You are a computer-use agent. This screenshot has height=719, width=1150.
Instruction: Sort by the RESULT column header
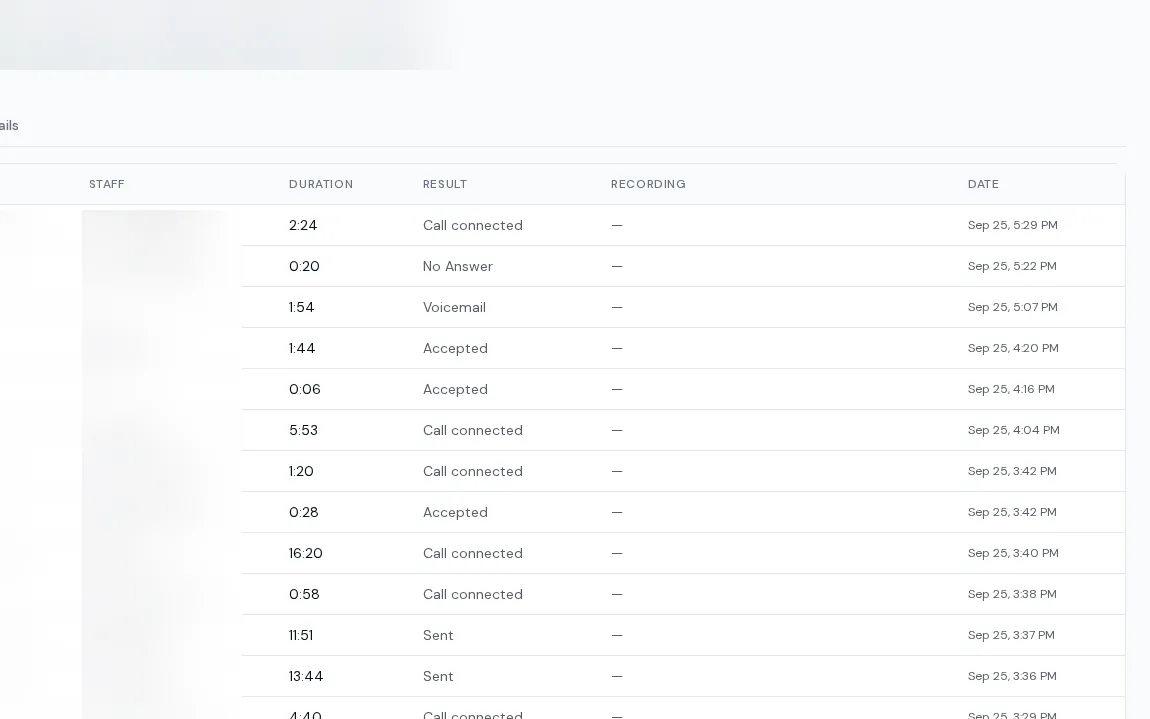coord(444,184)
